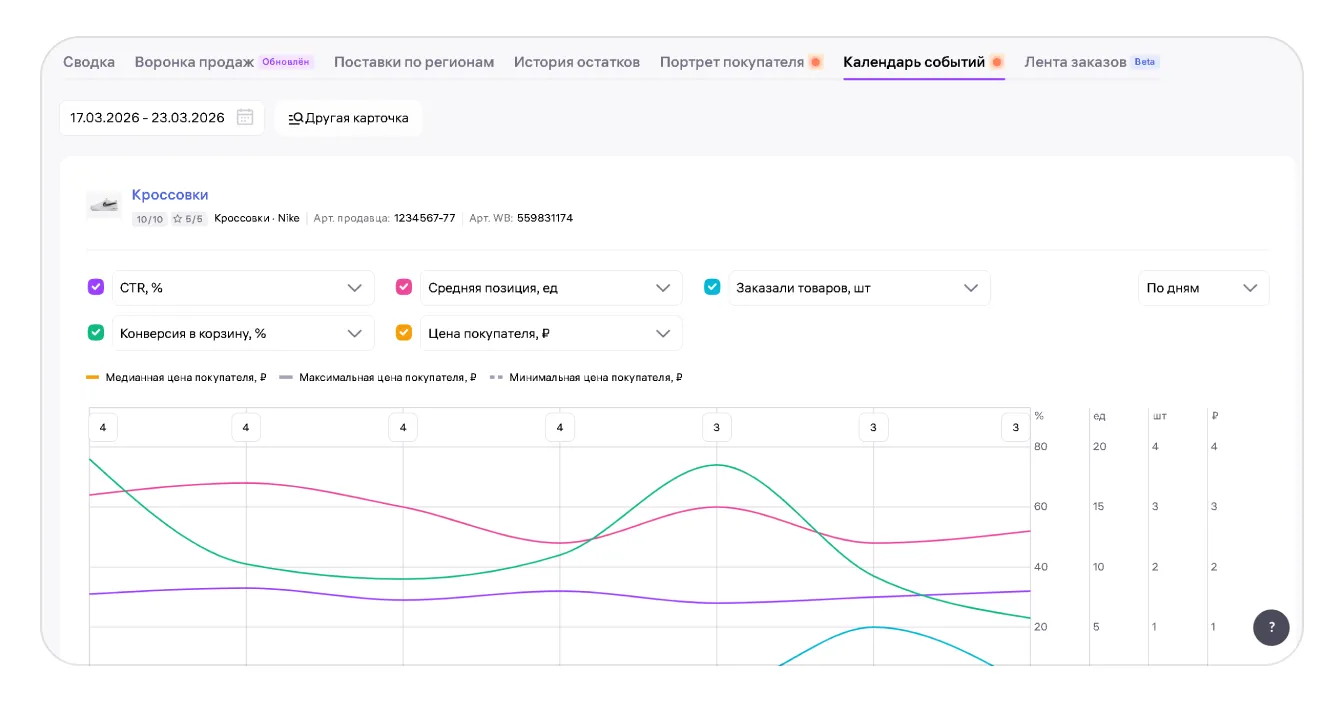The height and width of the screenshot is (702, 1344).
Task: Click the Обновлён badge near Воронка продаж
Action: pos(287,62)
